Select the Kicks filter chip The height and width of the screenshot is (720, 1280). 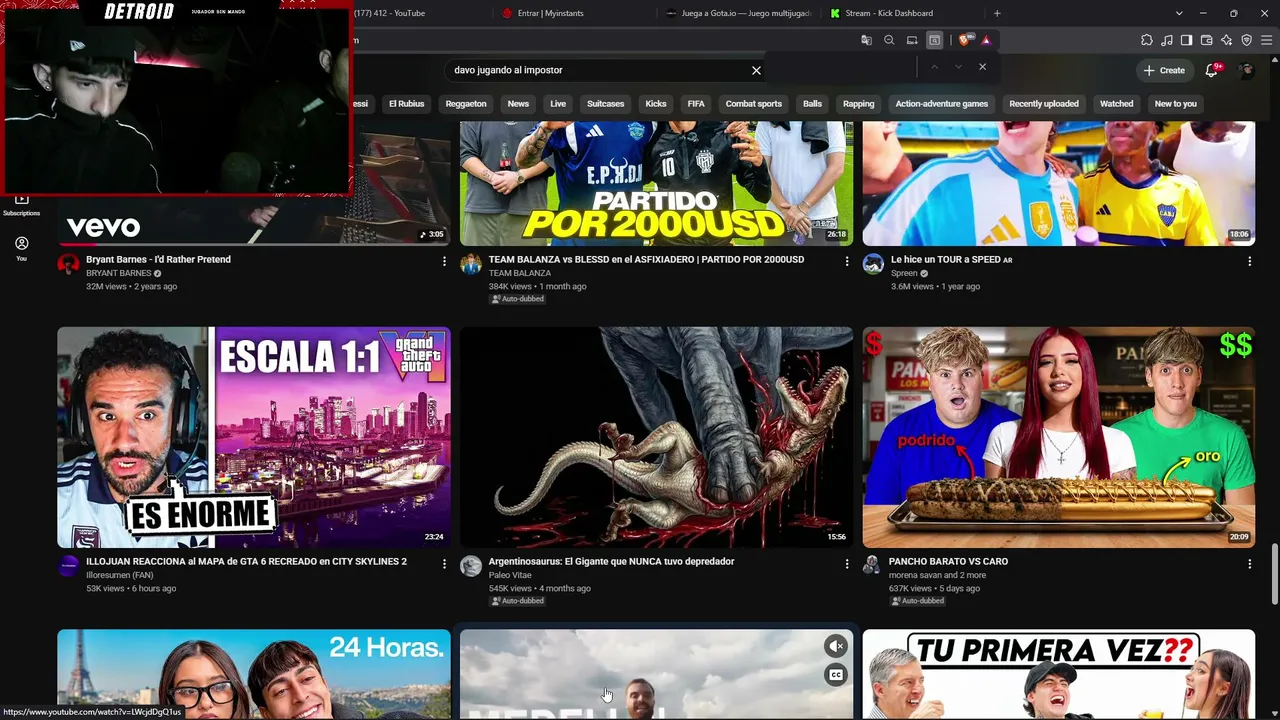coord(656,104)
